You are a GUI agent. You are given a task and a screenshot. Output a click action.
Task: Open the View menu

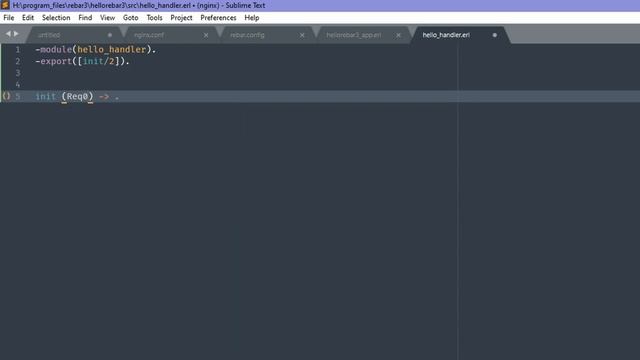tap(107, 18)
